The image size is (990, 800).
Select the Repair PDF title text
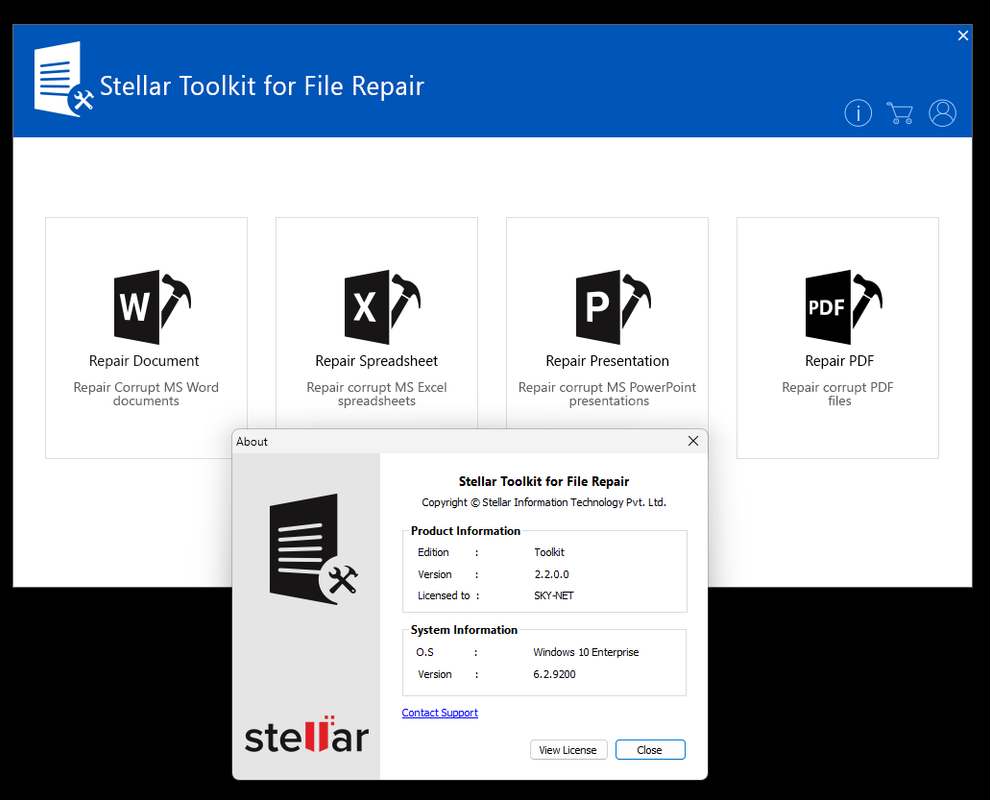[x=839, y=361]
